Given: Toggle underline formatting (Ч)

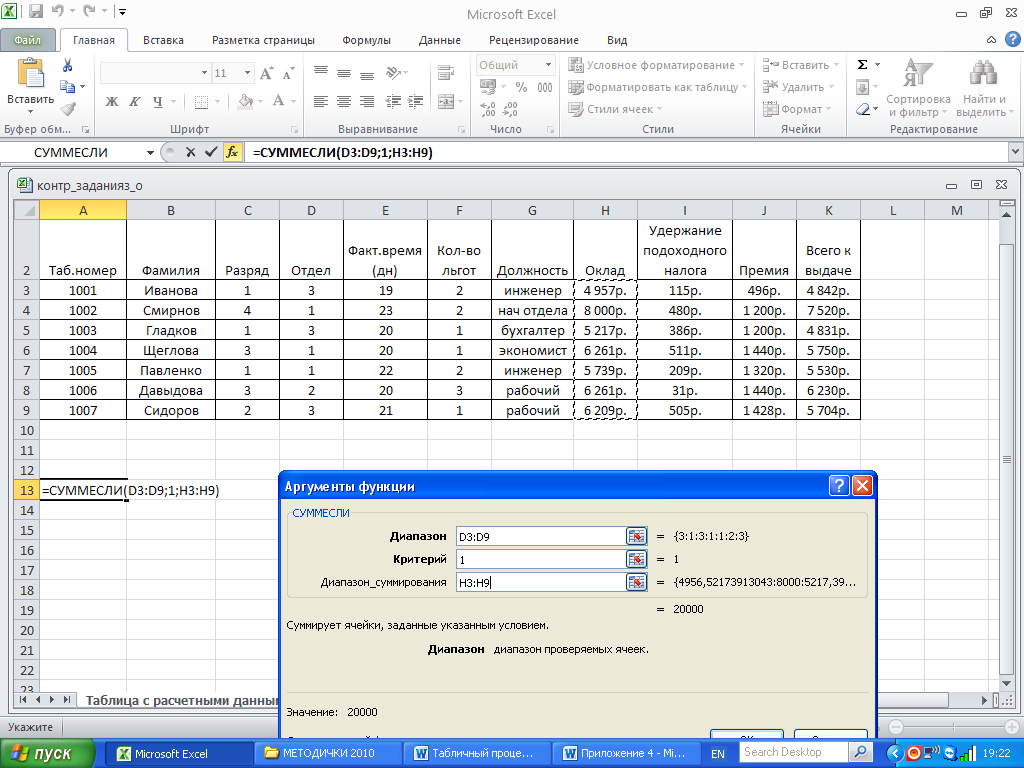Looking at the screenshot, I should pos(158,101).
